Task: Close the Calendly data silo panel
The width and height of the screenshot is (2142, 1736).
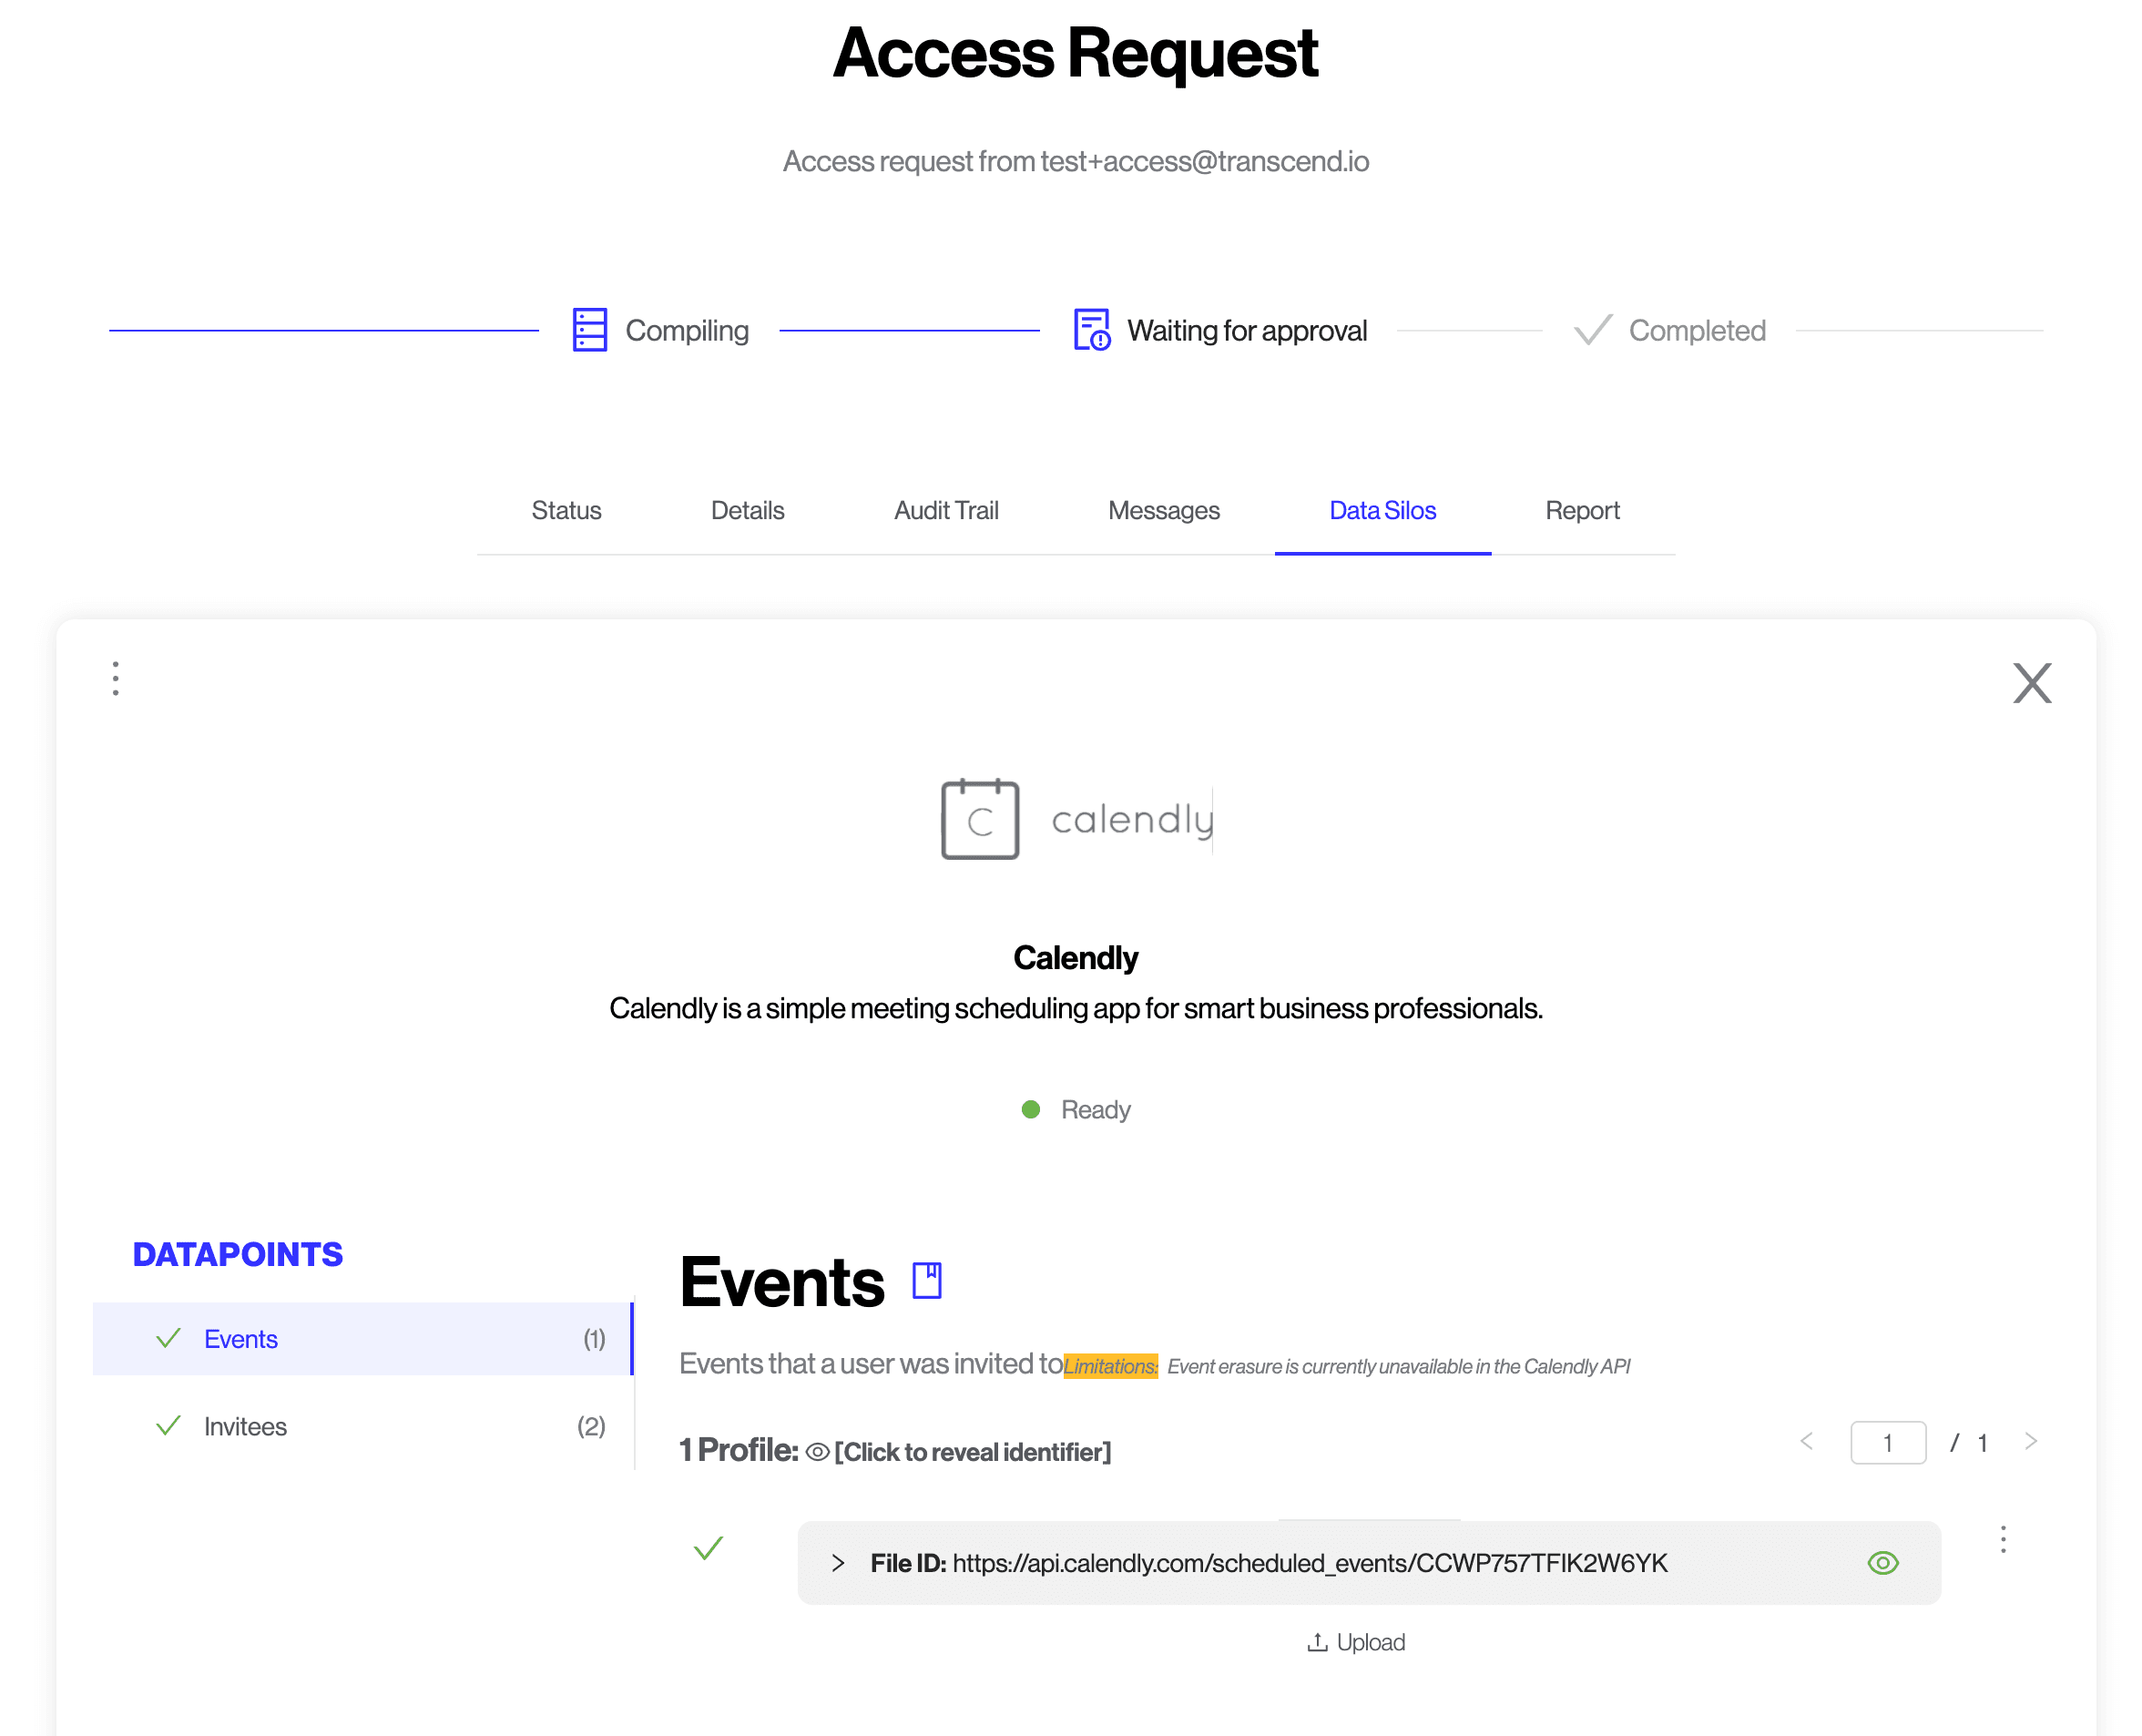Action: (2030, 683)
